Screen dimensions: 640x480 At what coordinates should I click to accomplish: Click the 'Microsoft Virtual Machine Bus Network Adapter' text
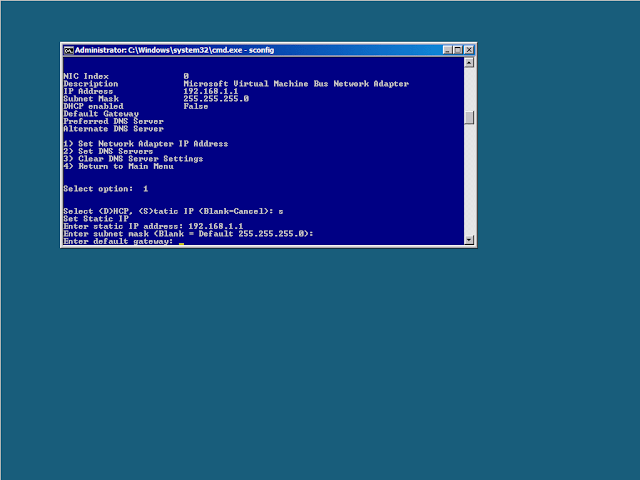click(x=295, y=83)
